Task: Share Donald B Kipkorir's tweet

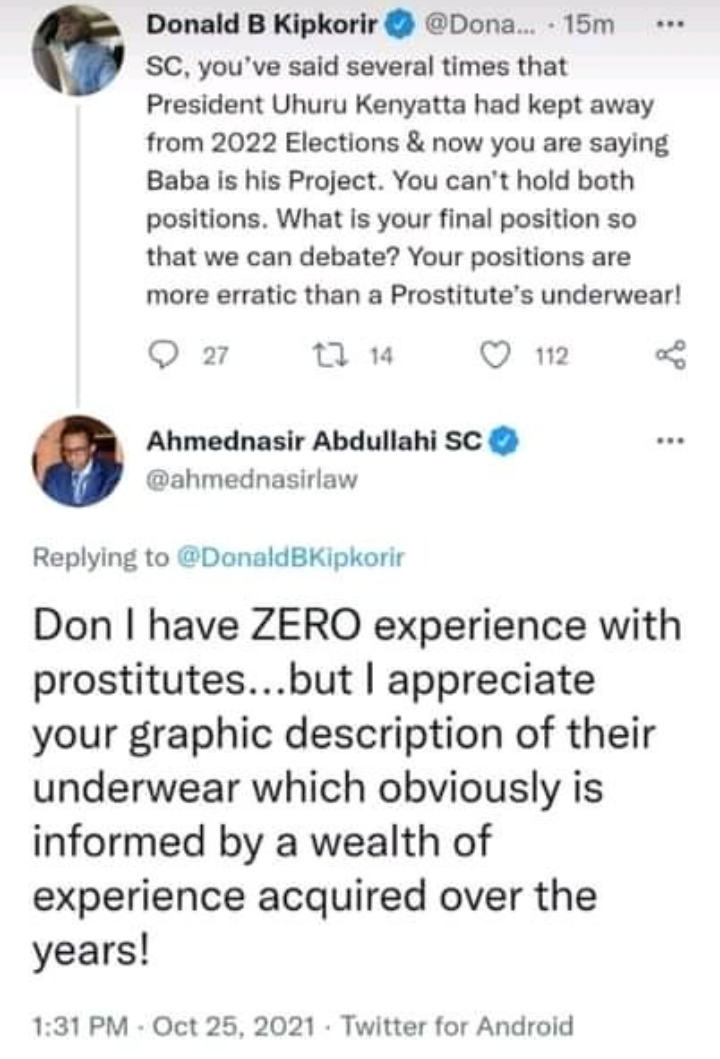Action: [668, 355]
